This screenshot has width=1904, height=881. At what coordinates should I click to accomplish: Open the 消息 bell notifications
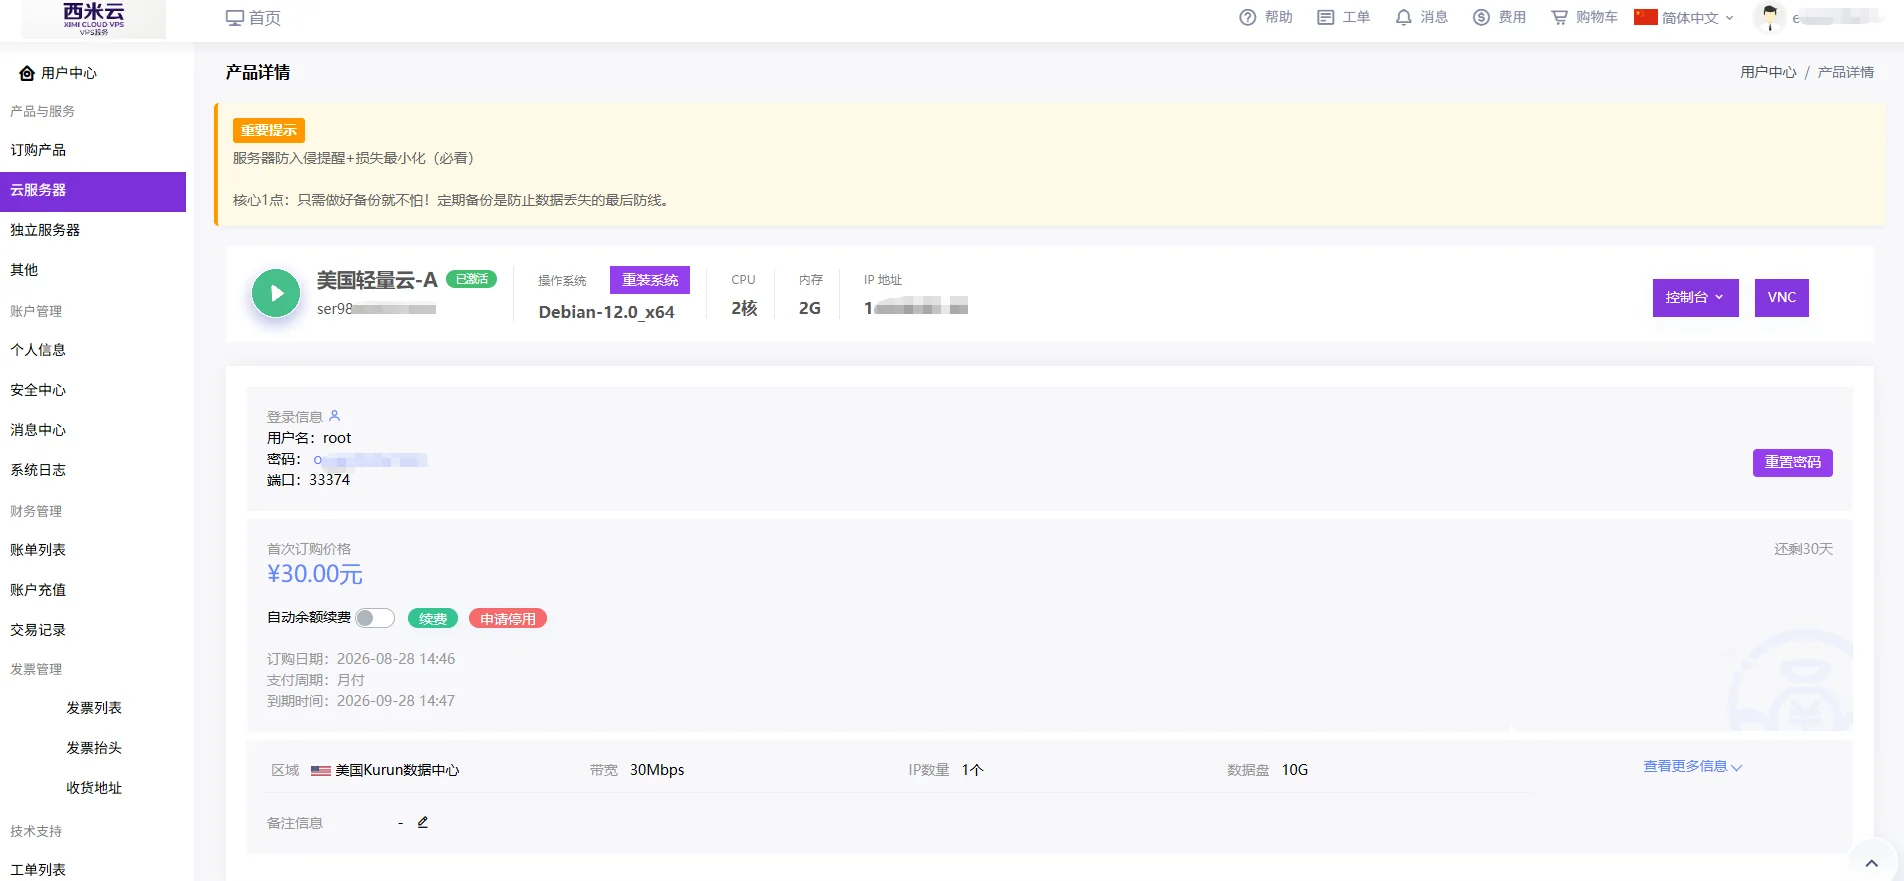click(1421, 17)
